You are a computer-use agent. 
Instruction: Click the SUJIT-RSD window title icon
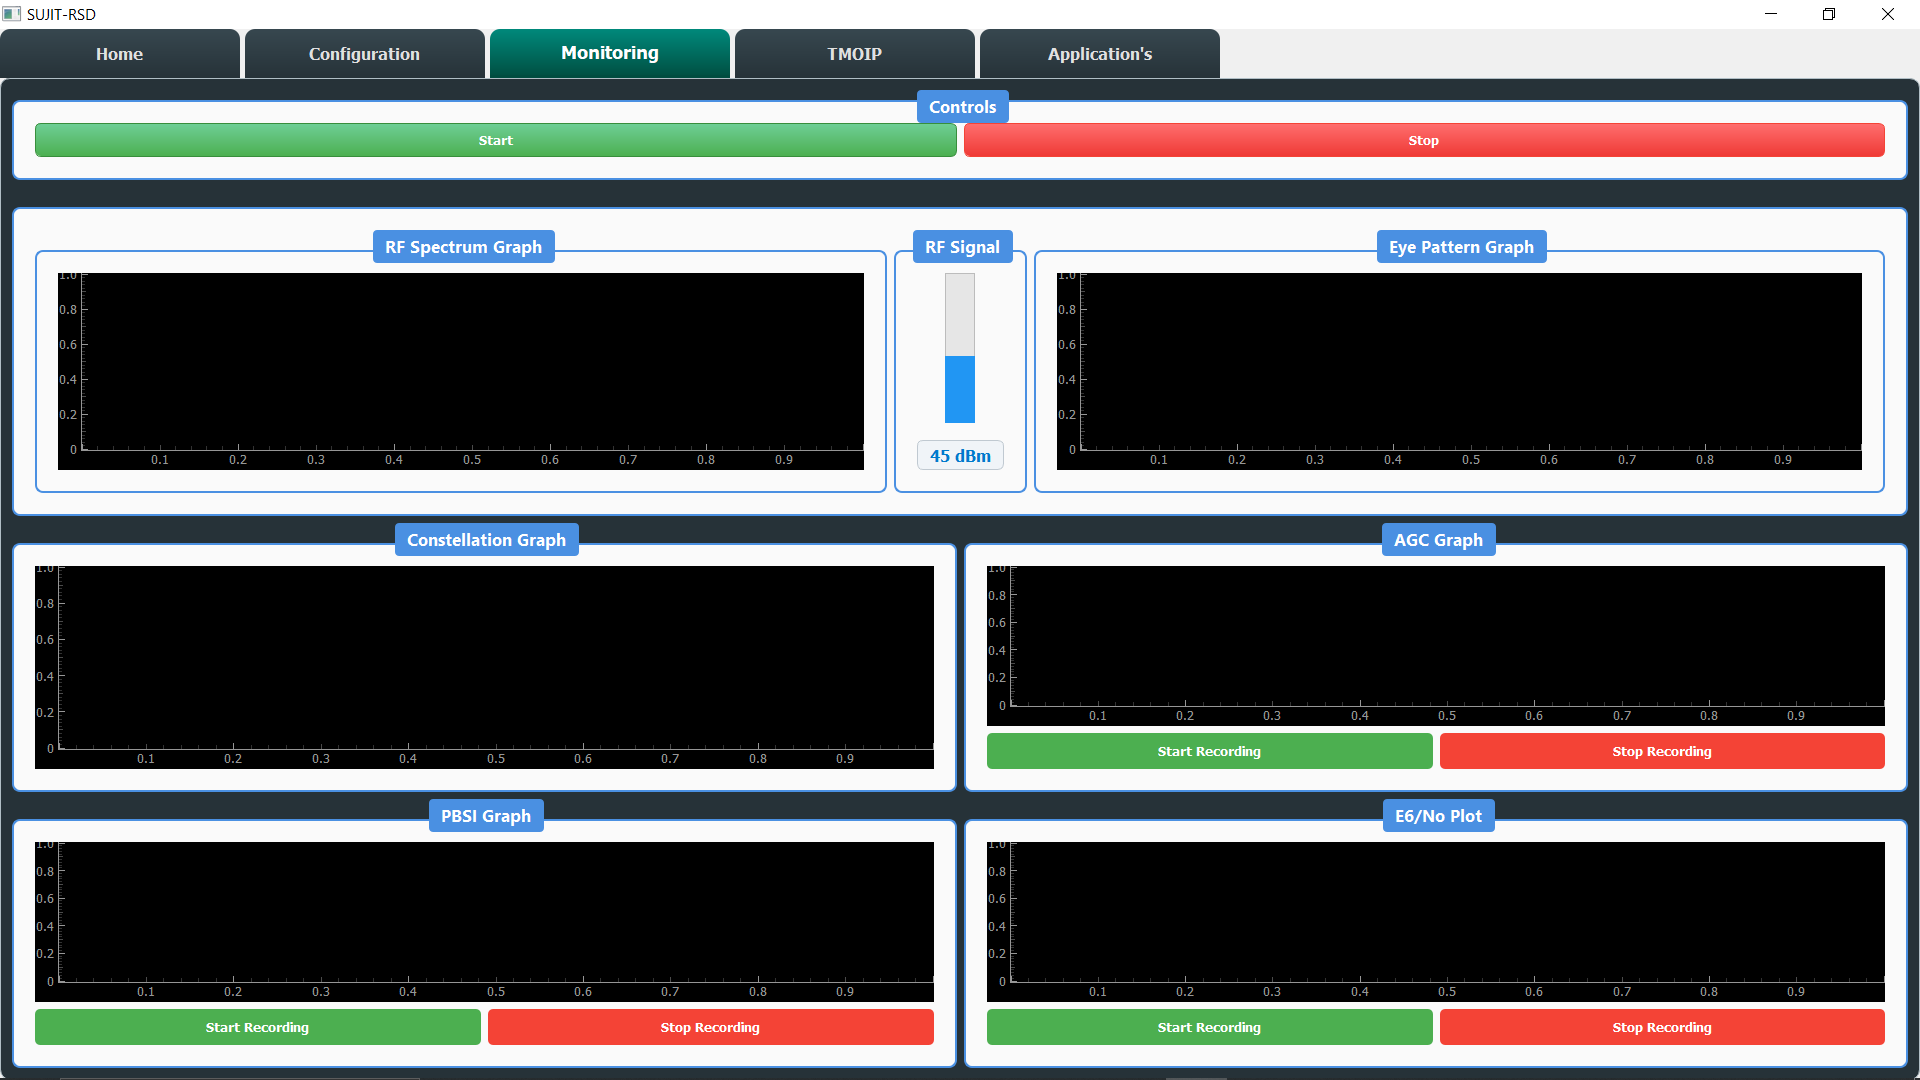click(12, 14)
